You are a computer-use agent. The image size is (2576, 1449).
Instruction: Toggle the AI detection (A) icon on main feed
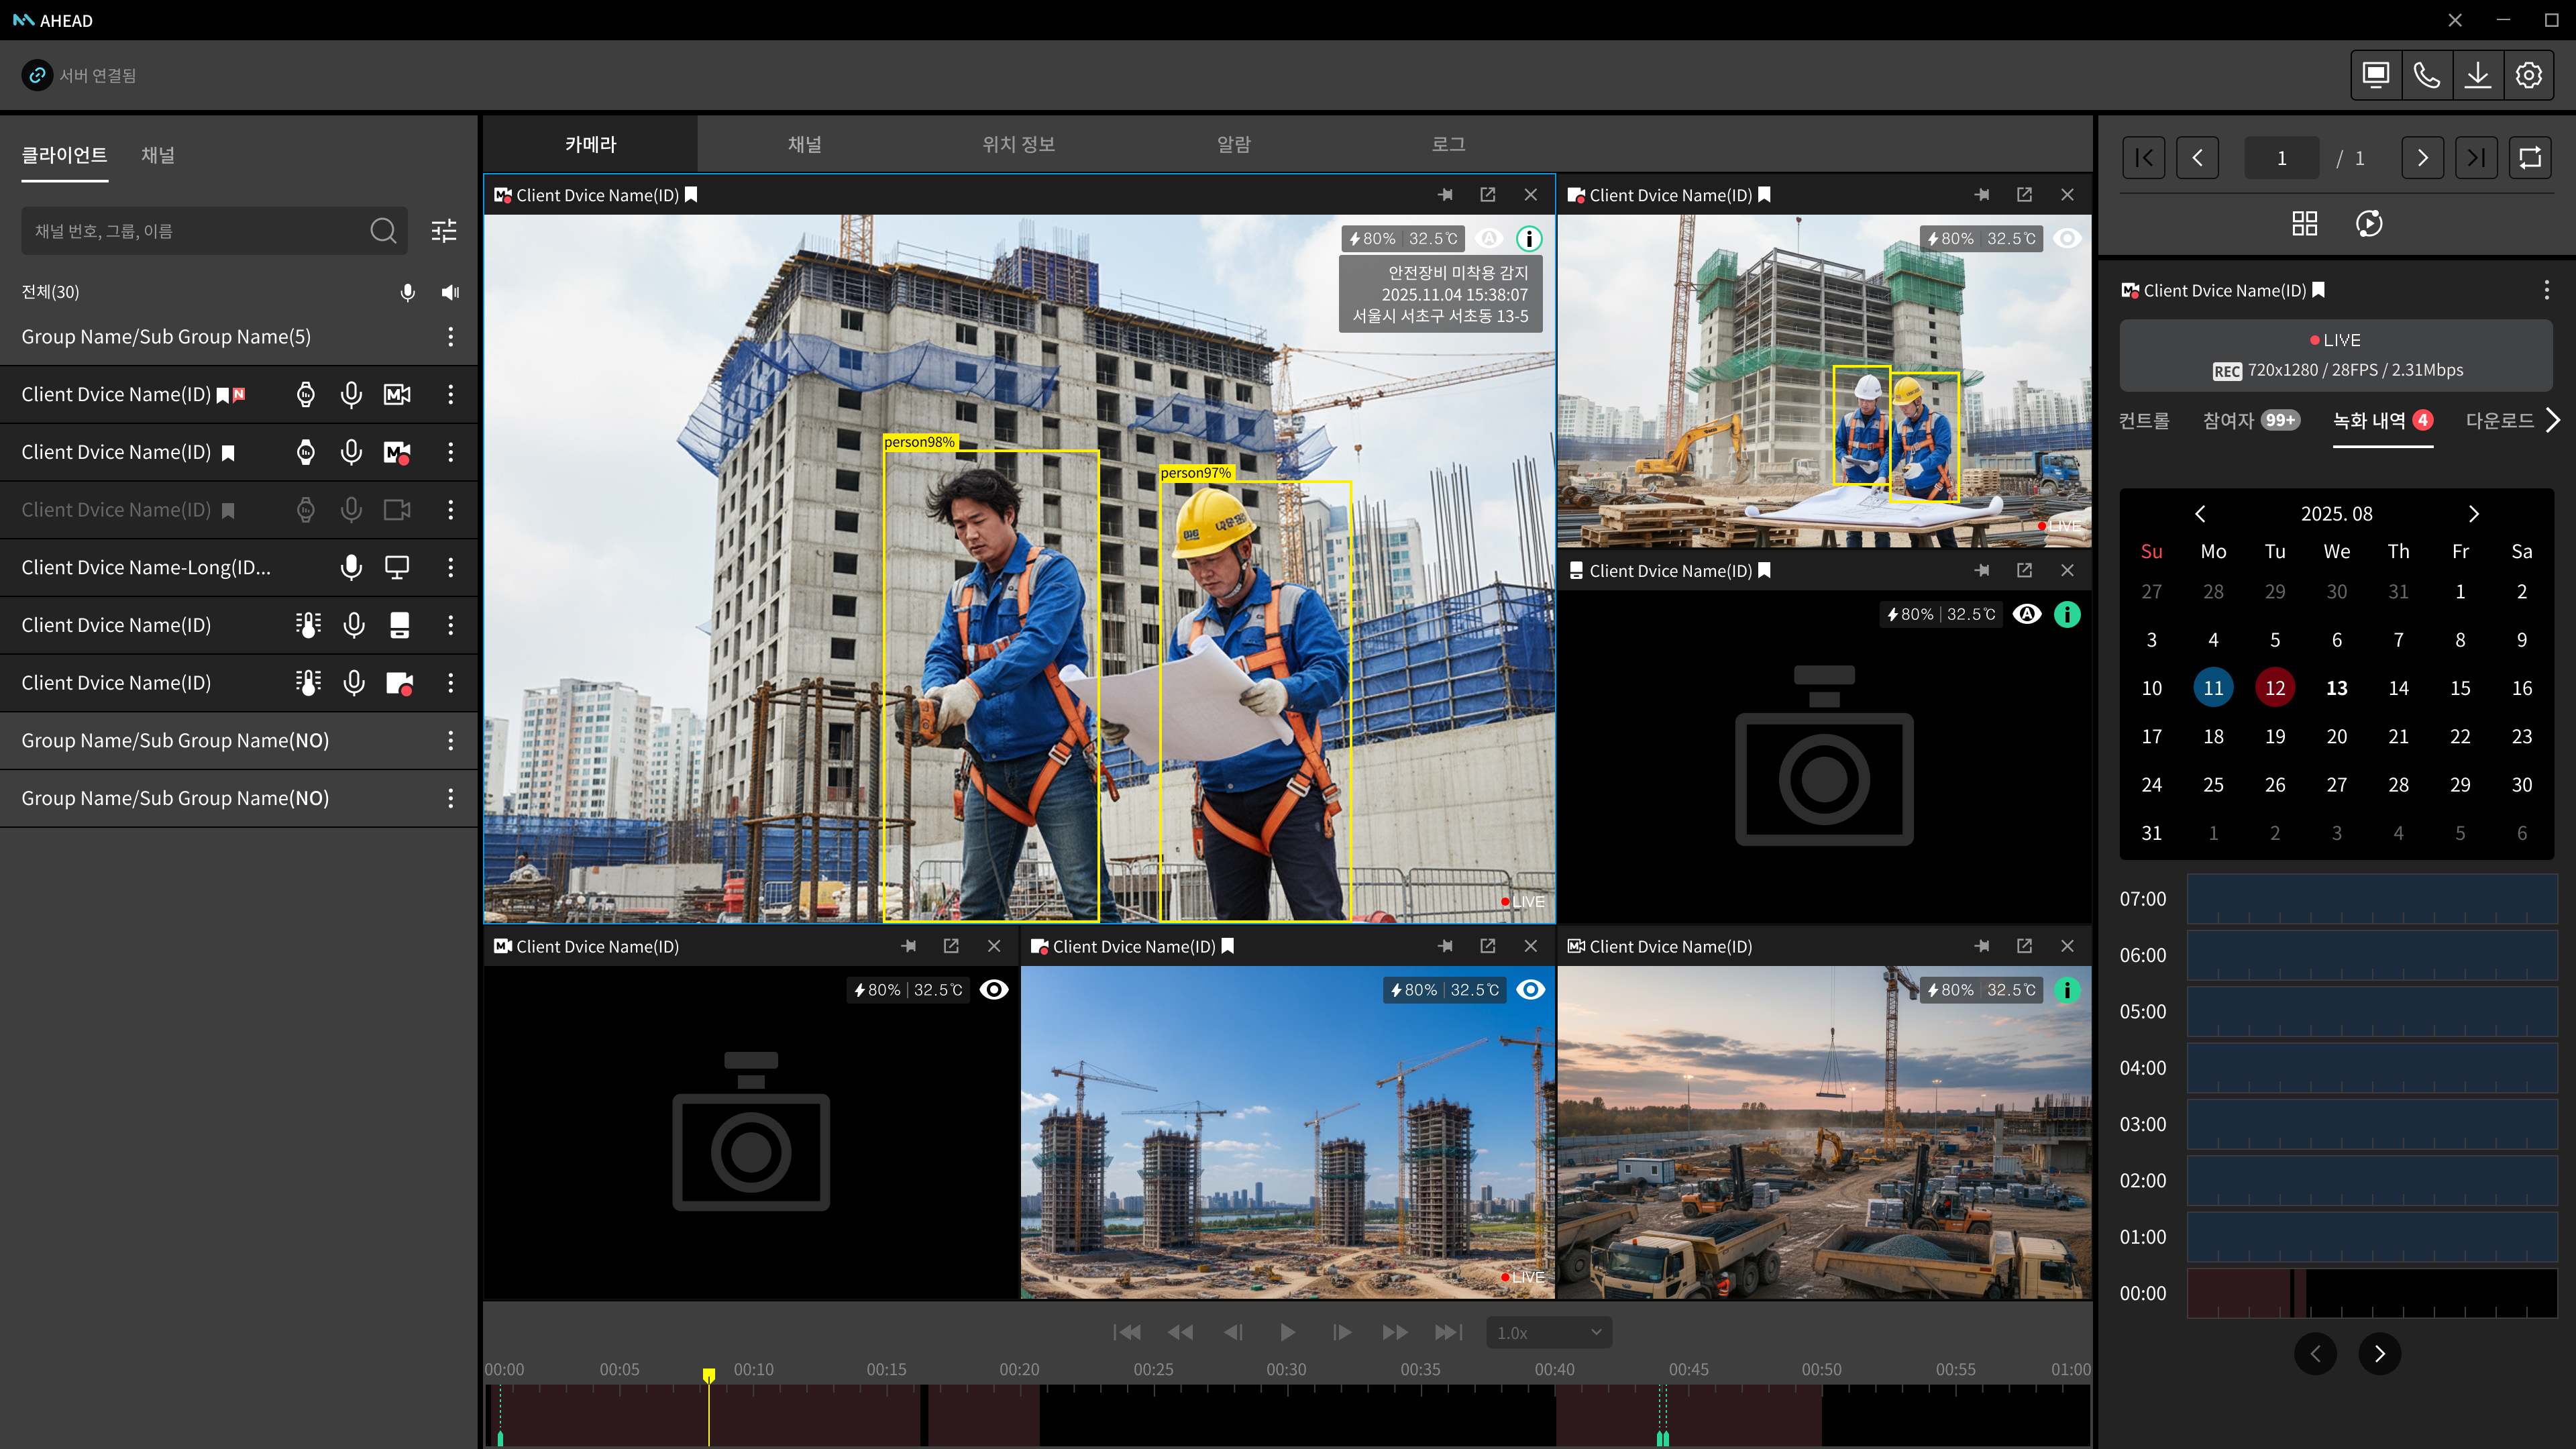pos(1489,239)
